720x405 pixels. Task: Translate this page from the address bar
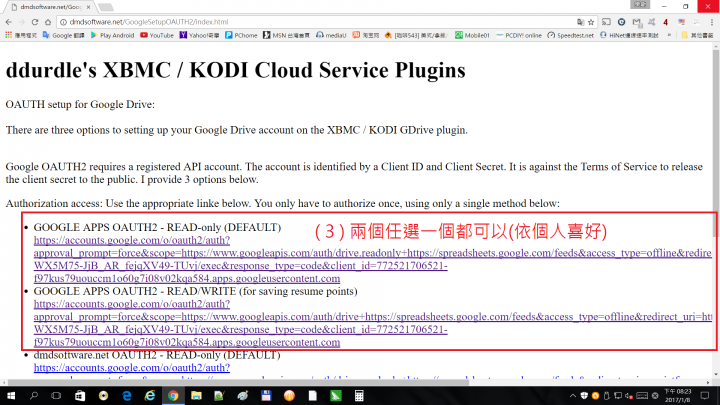point(580,22)
